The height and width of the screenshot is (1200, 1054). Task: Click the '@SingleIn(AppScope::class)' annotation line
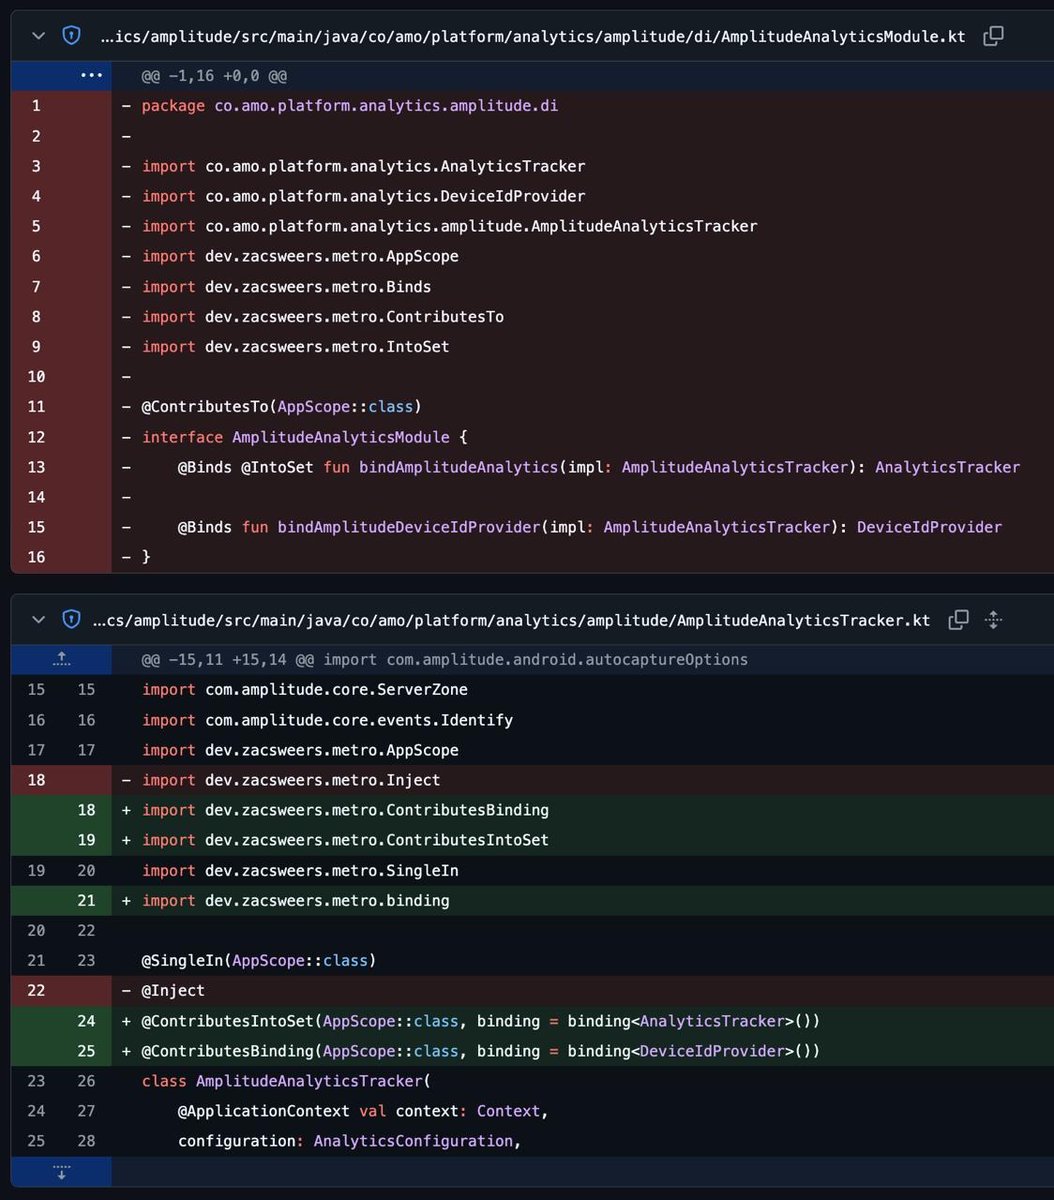pyautogui.click(x=258, y=960)
